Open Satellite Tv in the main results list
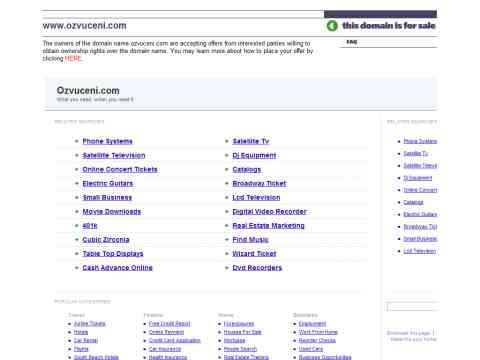Screen dimensions: 480x360 (x=251, y=141)
